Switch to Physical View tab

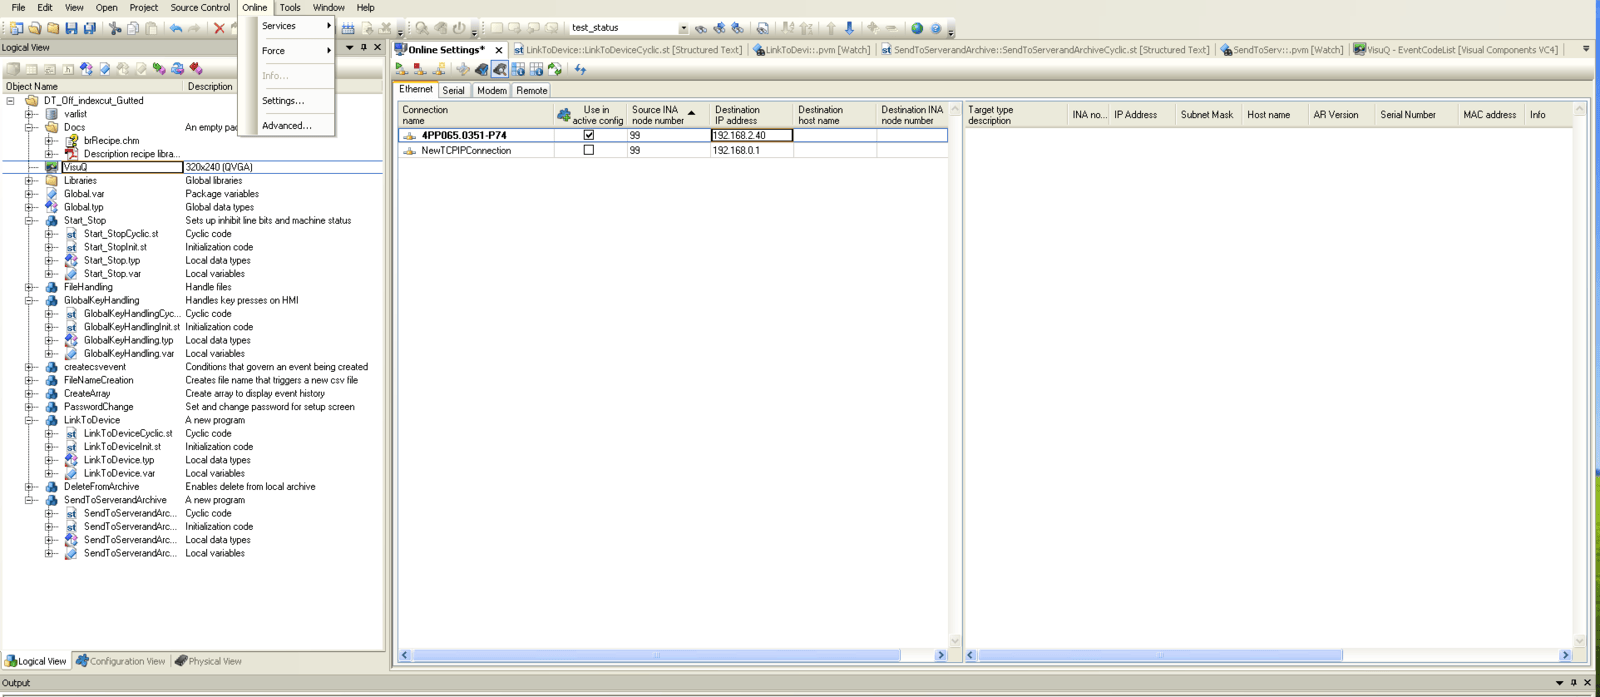coord(208,661)
